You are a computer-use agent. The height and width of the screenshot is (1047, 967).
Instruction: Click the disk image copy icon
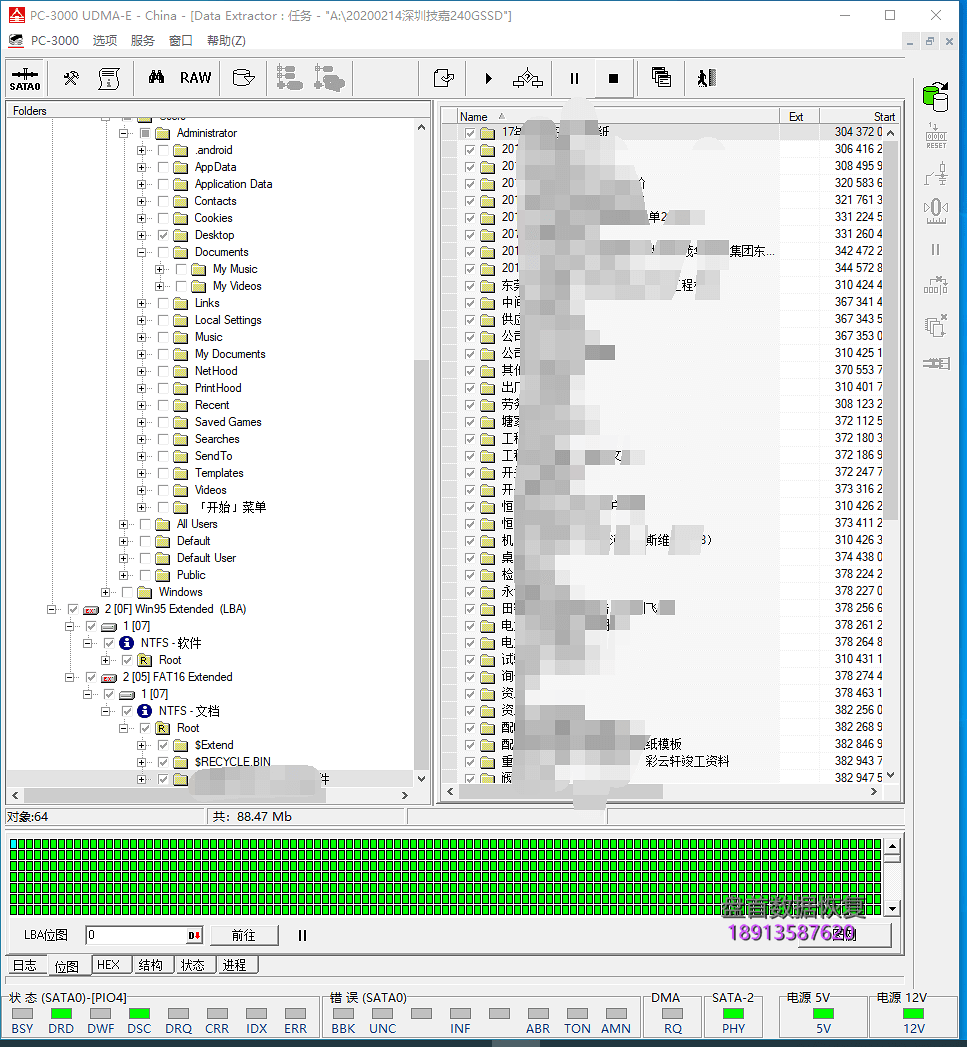coord(243,78)
